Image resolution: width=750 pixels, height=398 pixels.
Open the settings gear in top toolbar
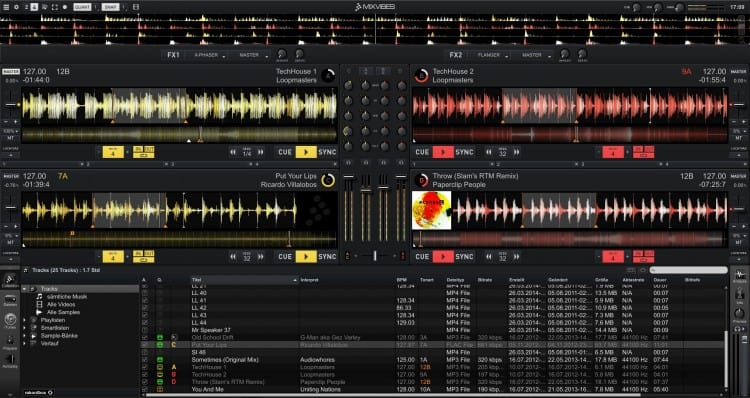point(16,7)
